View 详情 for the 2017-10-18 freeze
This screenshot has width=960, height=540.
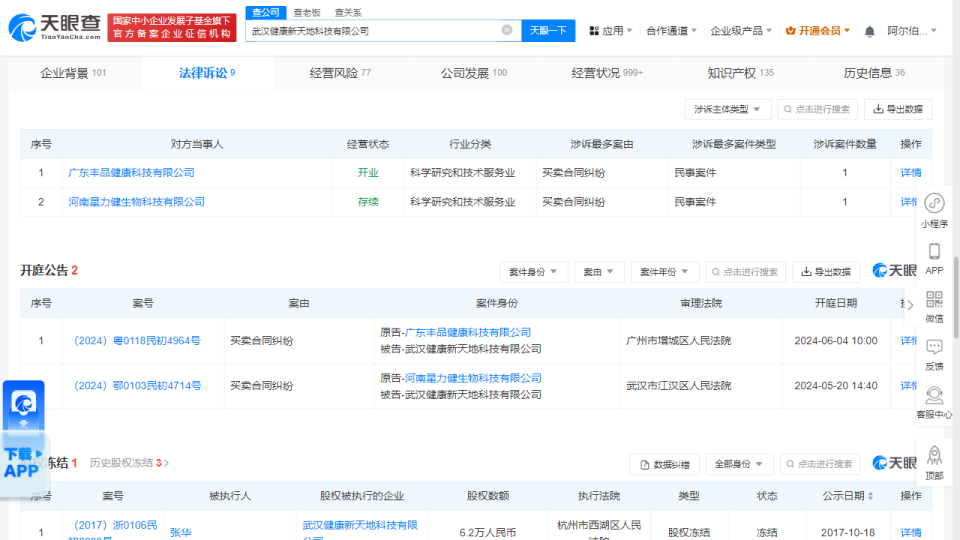[x=910, y=533]
